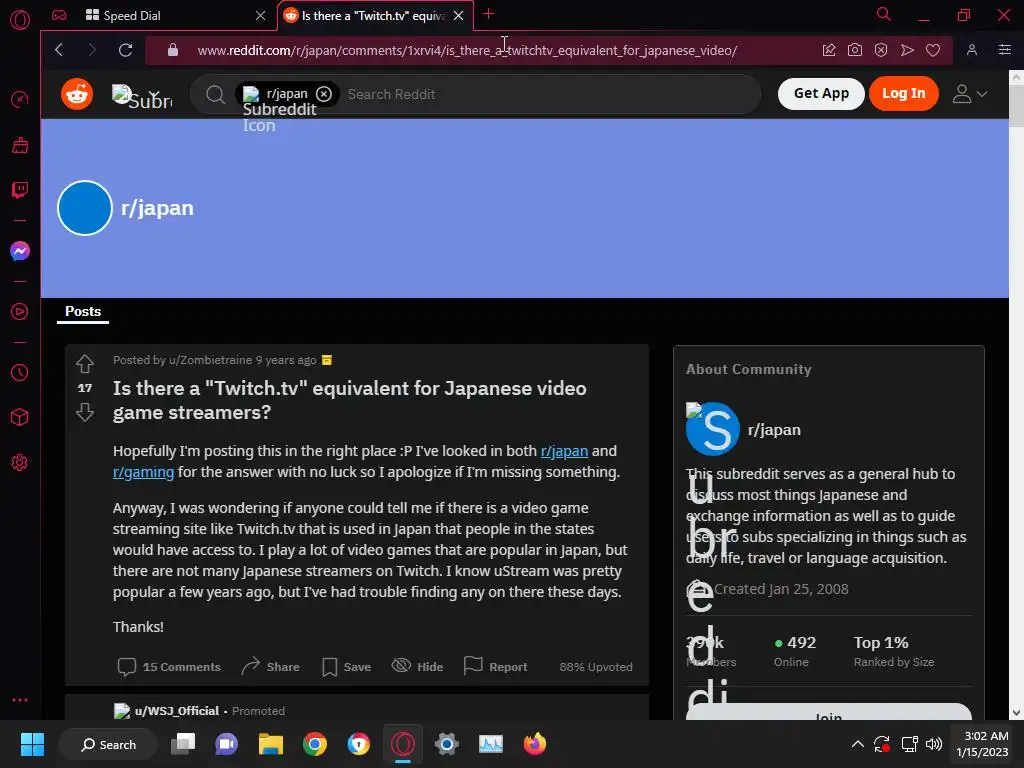This screenshot has width=1024, height=768.
Task: Open GX Cleaner icon in sidebar
Action: point(20,145)
